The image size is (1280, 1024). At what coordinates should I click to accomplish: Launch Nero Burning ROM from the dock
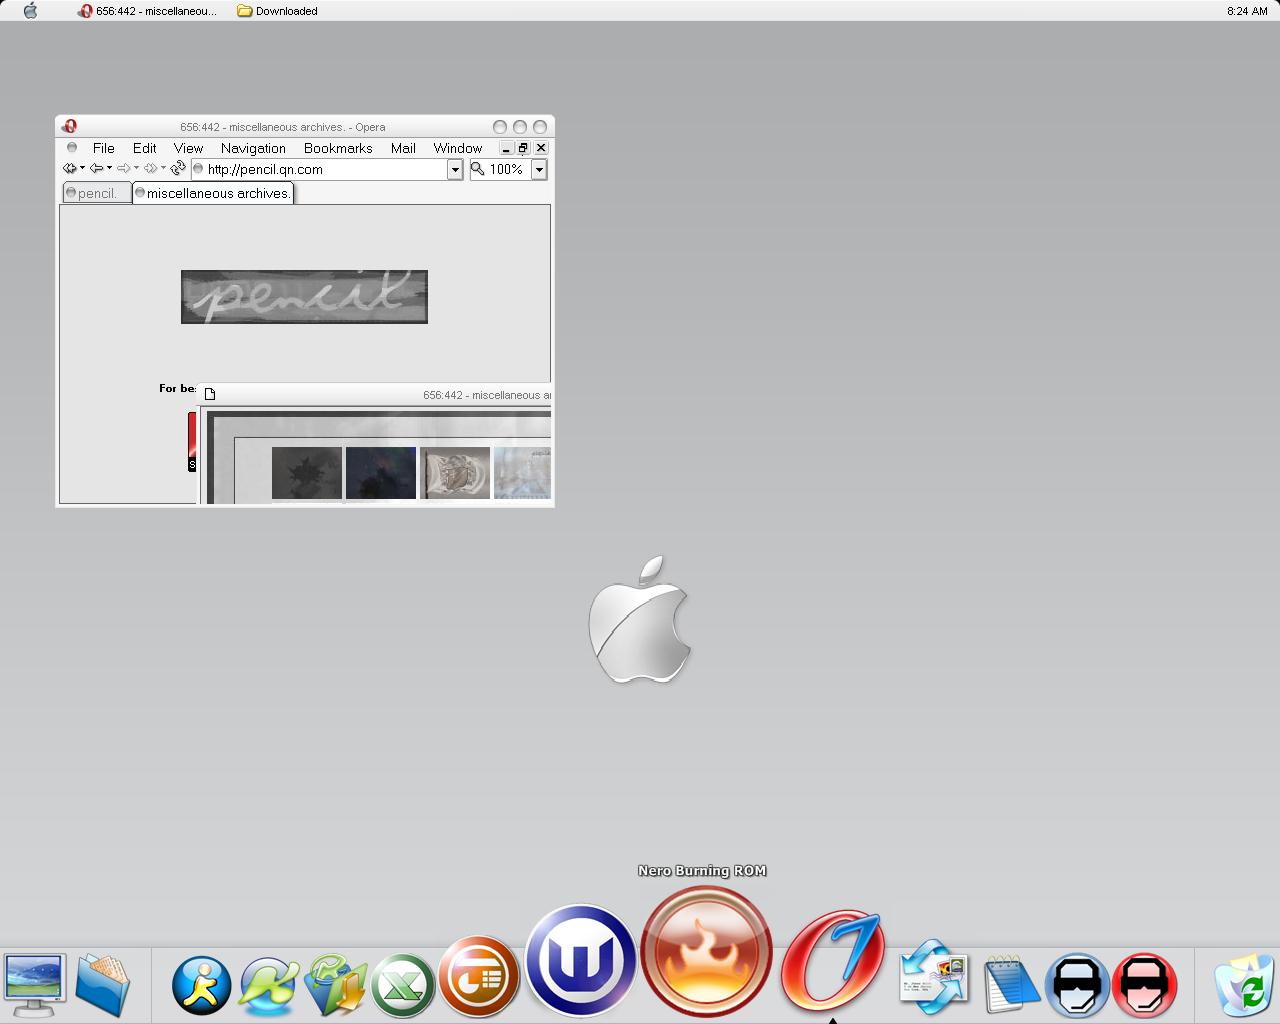point(706,951)
